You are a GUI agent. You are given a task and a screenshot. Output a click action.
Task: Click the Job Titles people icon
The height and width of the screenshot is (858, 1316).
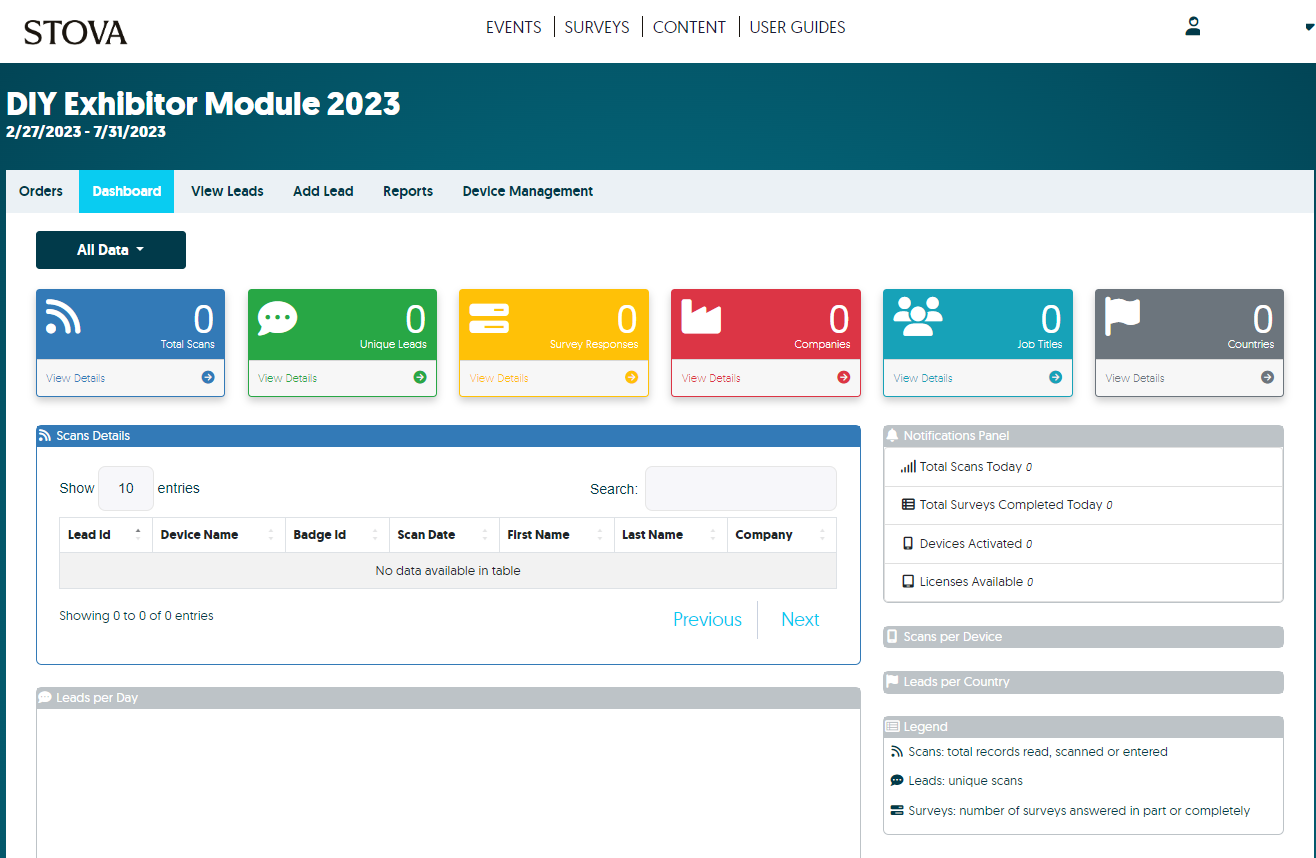tap(918, 316)
